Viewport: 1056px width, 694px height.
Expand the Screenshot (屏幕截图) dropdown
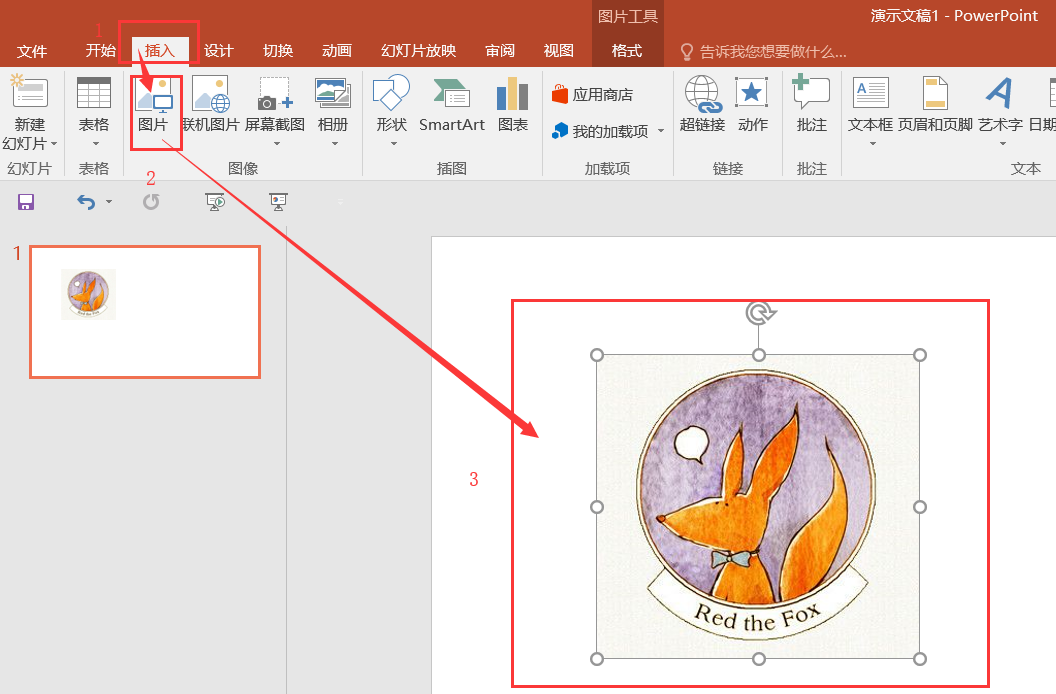point(275,143)
